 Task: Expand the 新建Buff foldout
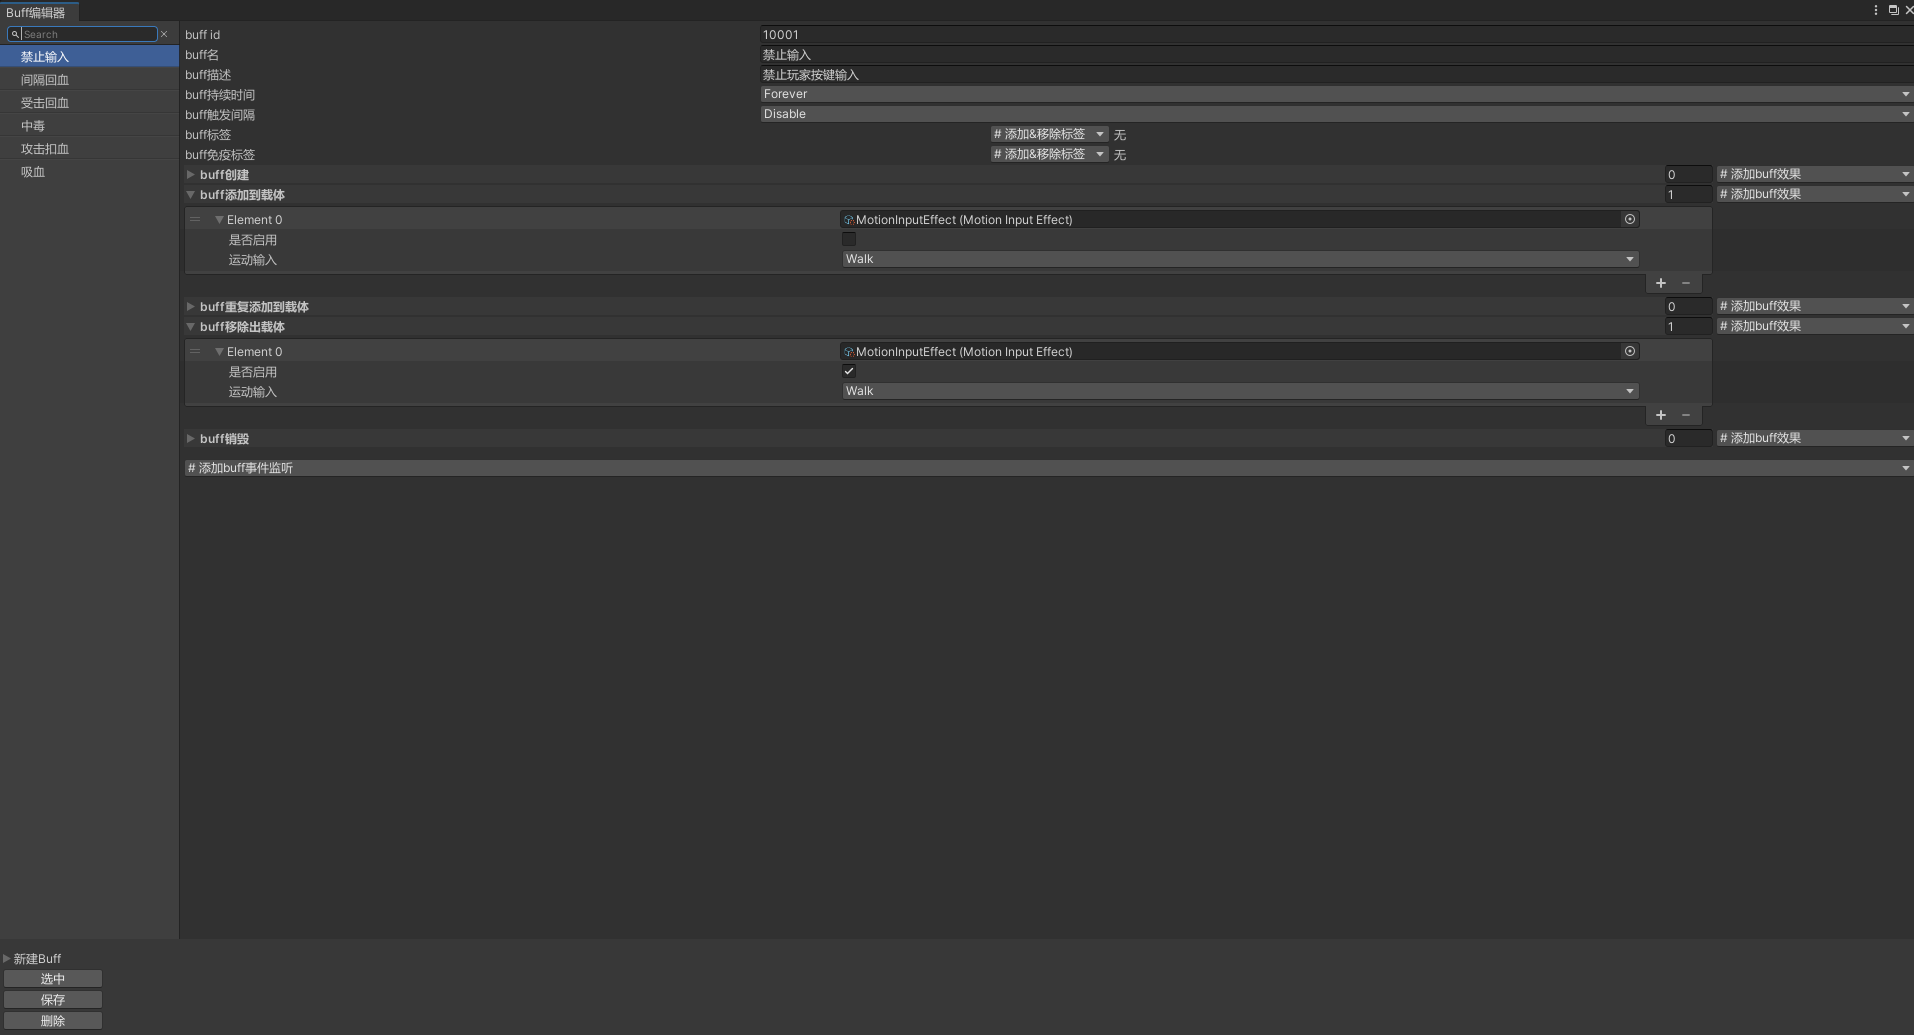[x=7, y=958]
